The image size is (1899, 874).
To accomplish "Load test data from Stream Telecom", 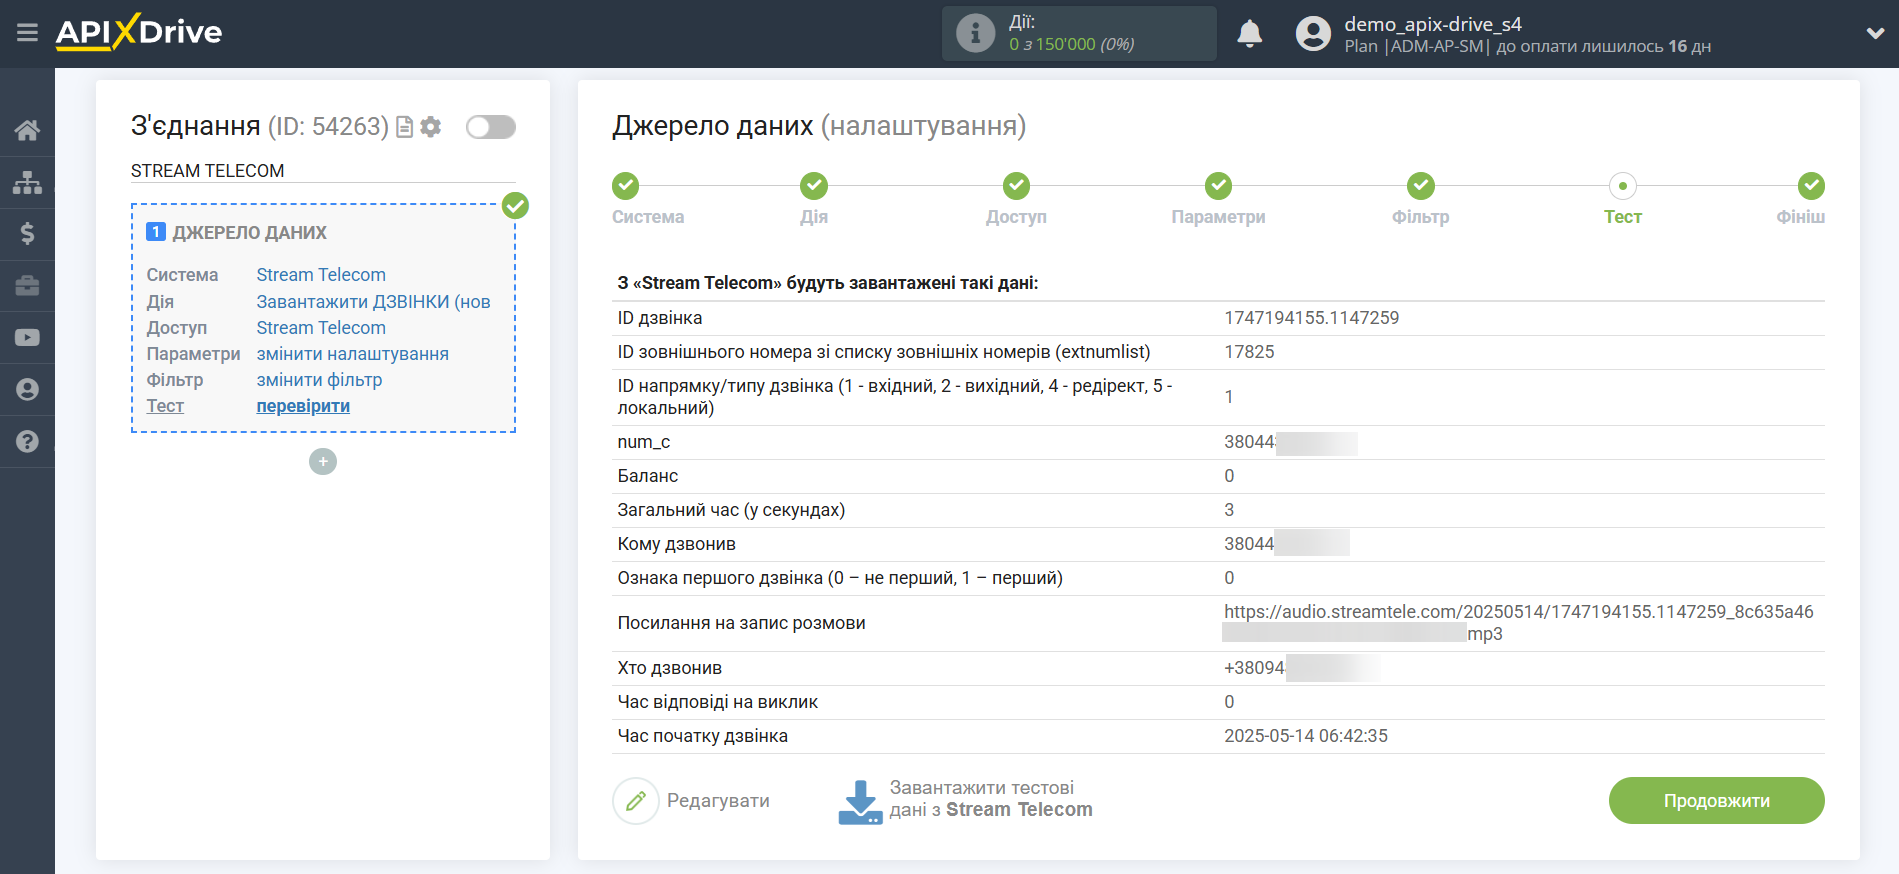I will point(990,799).
